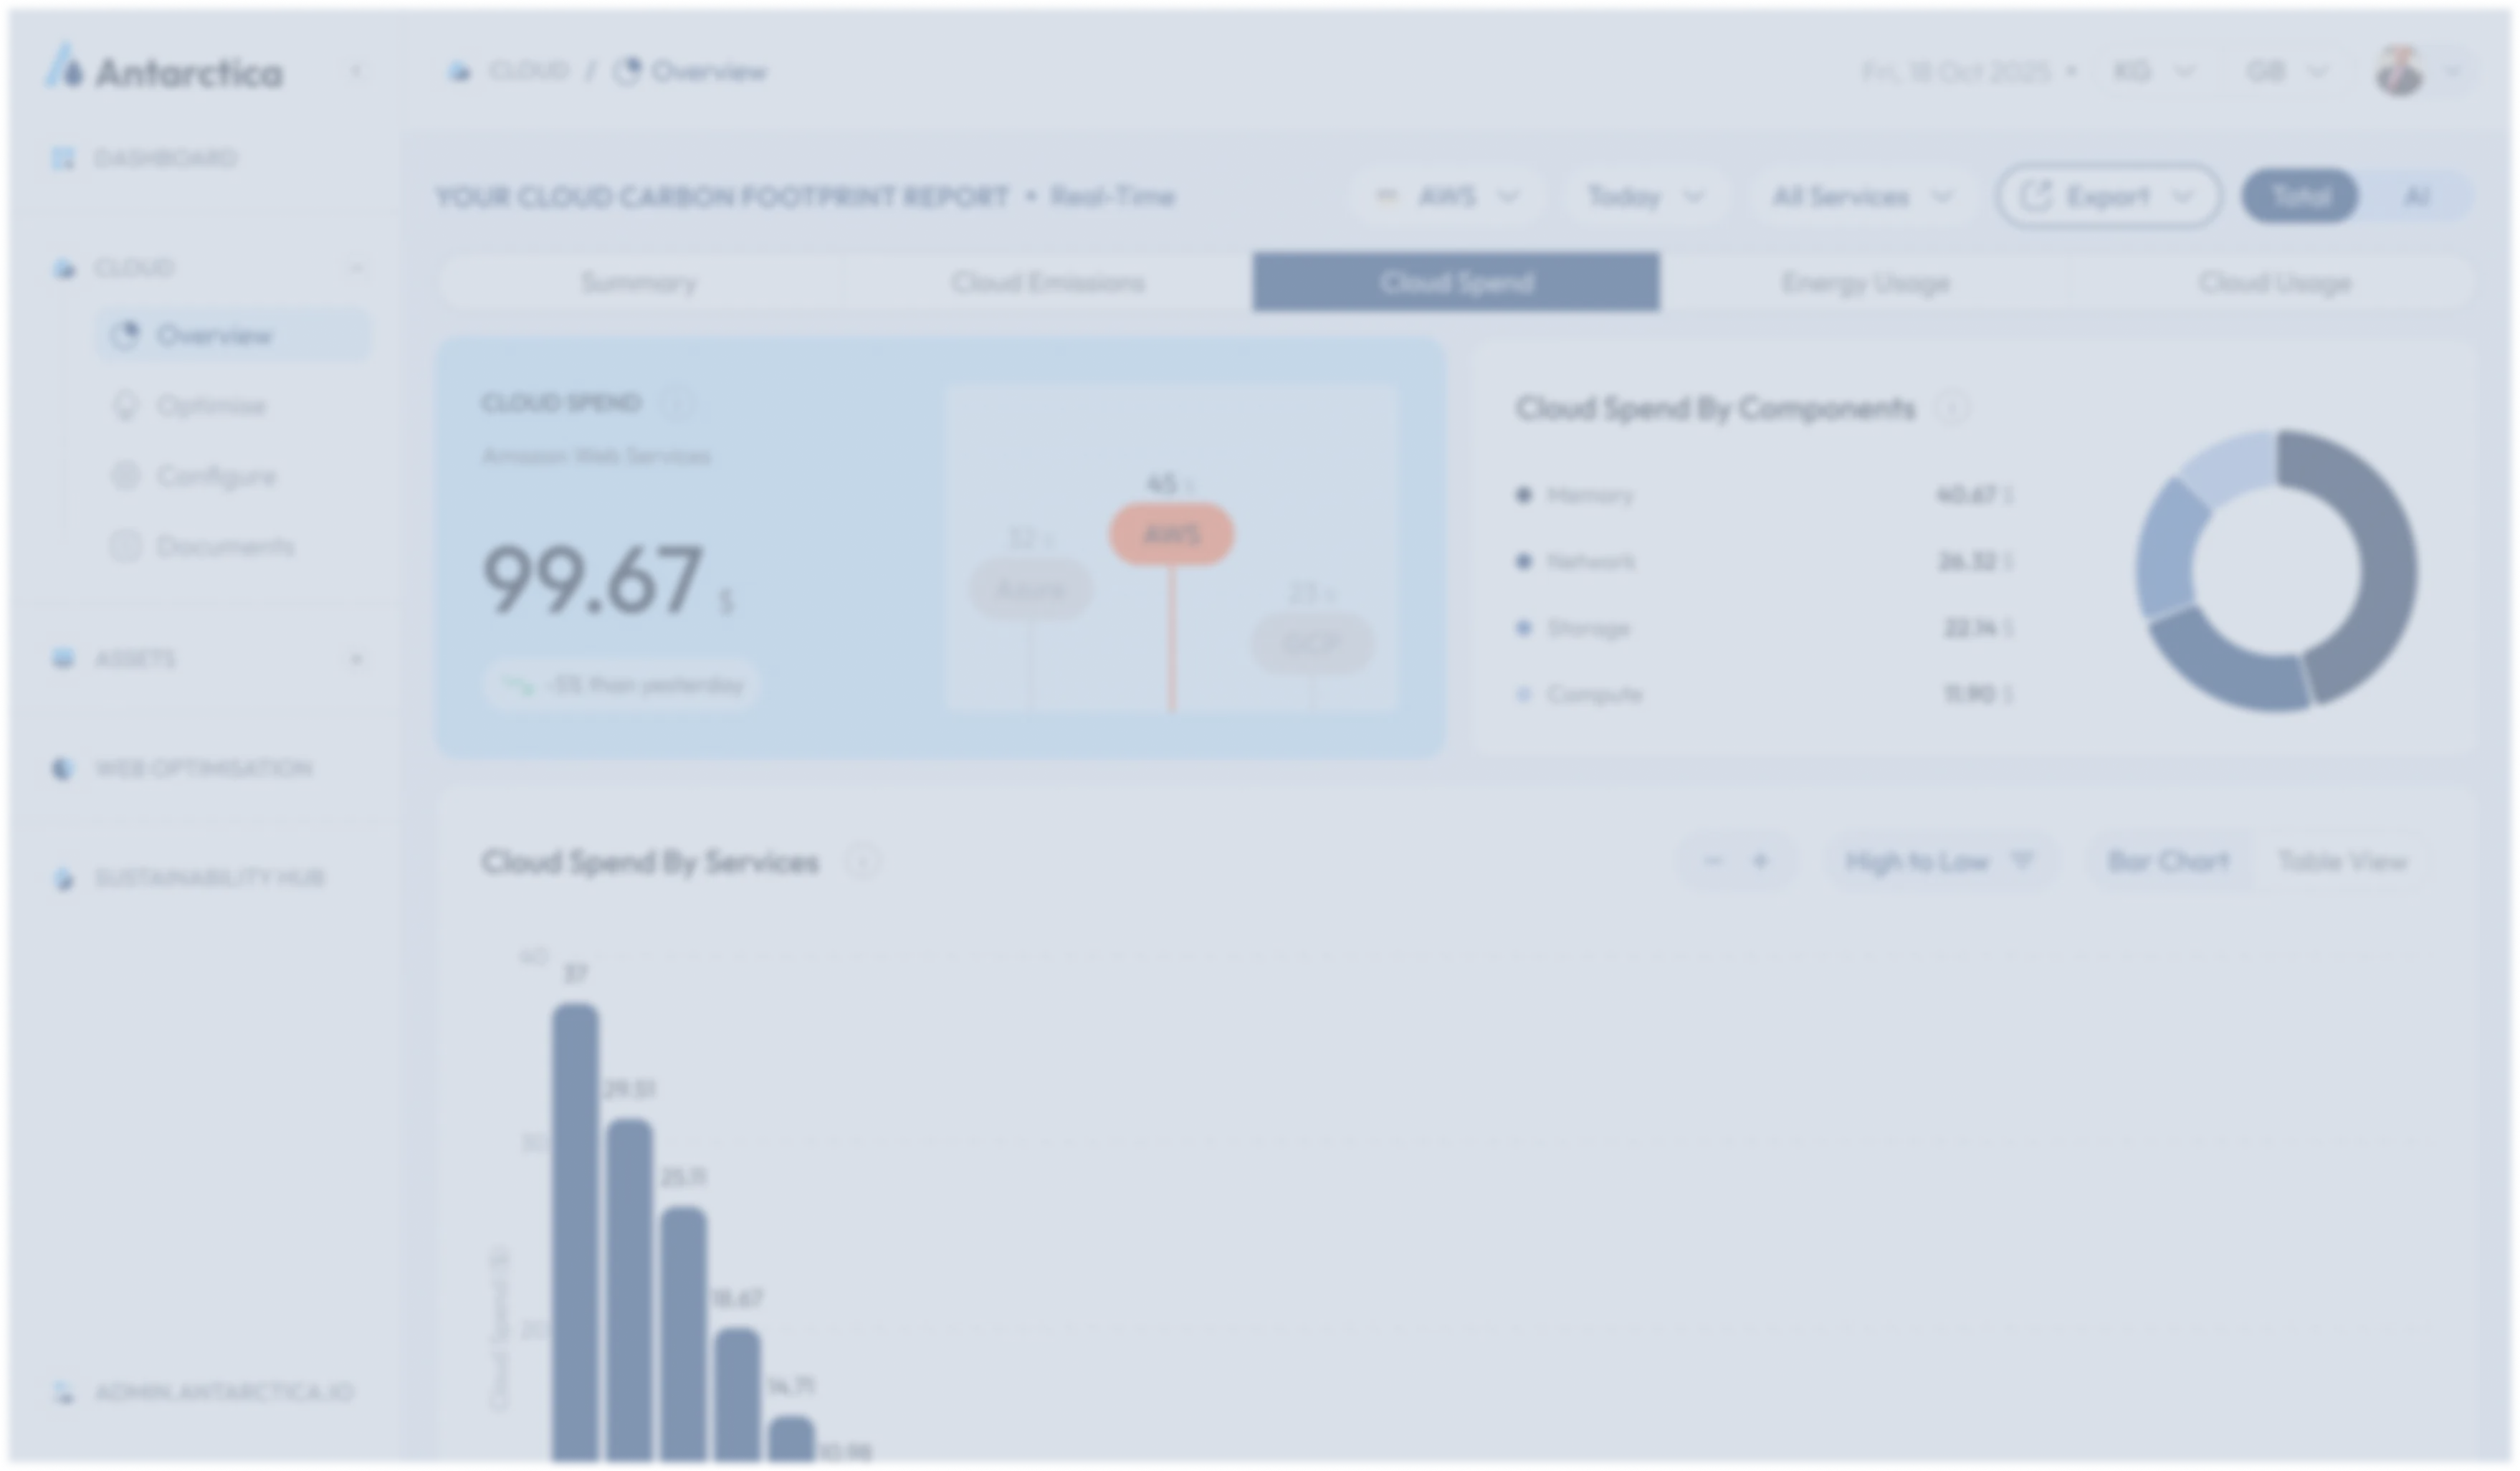Click the info icon beside Cloud Spend By Components

click(1952, 408)
